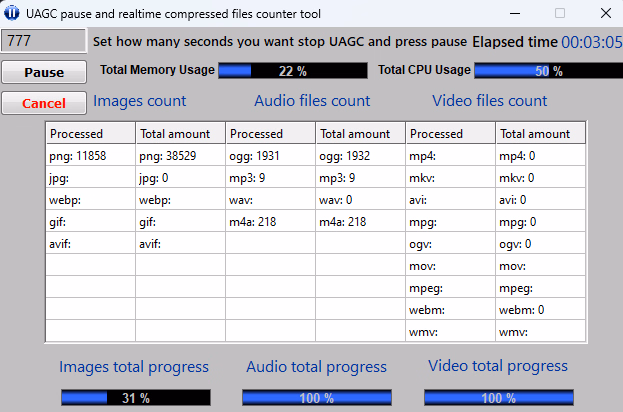Click the UAGC app icon in title bar
Viewport: 623px width, 412px height.
(x=13, y=14)
